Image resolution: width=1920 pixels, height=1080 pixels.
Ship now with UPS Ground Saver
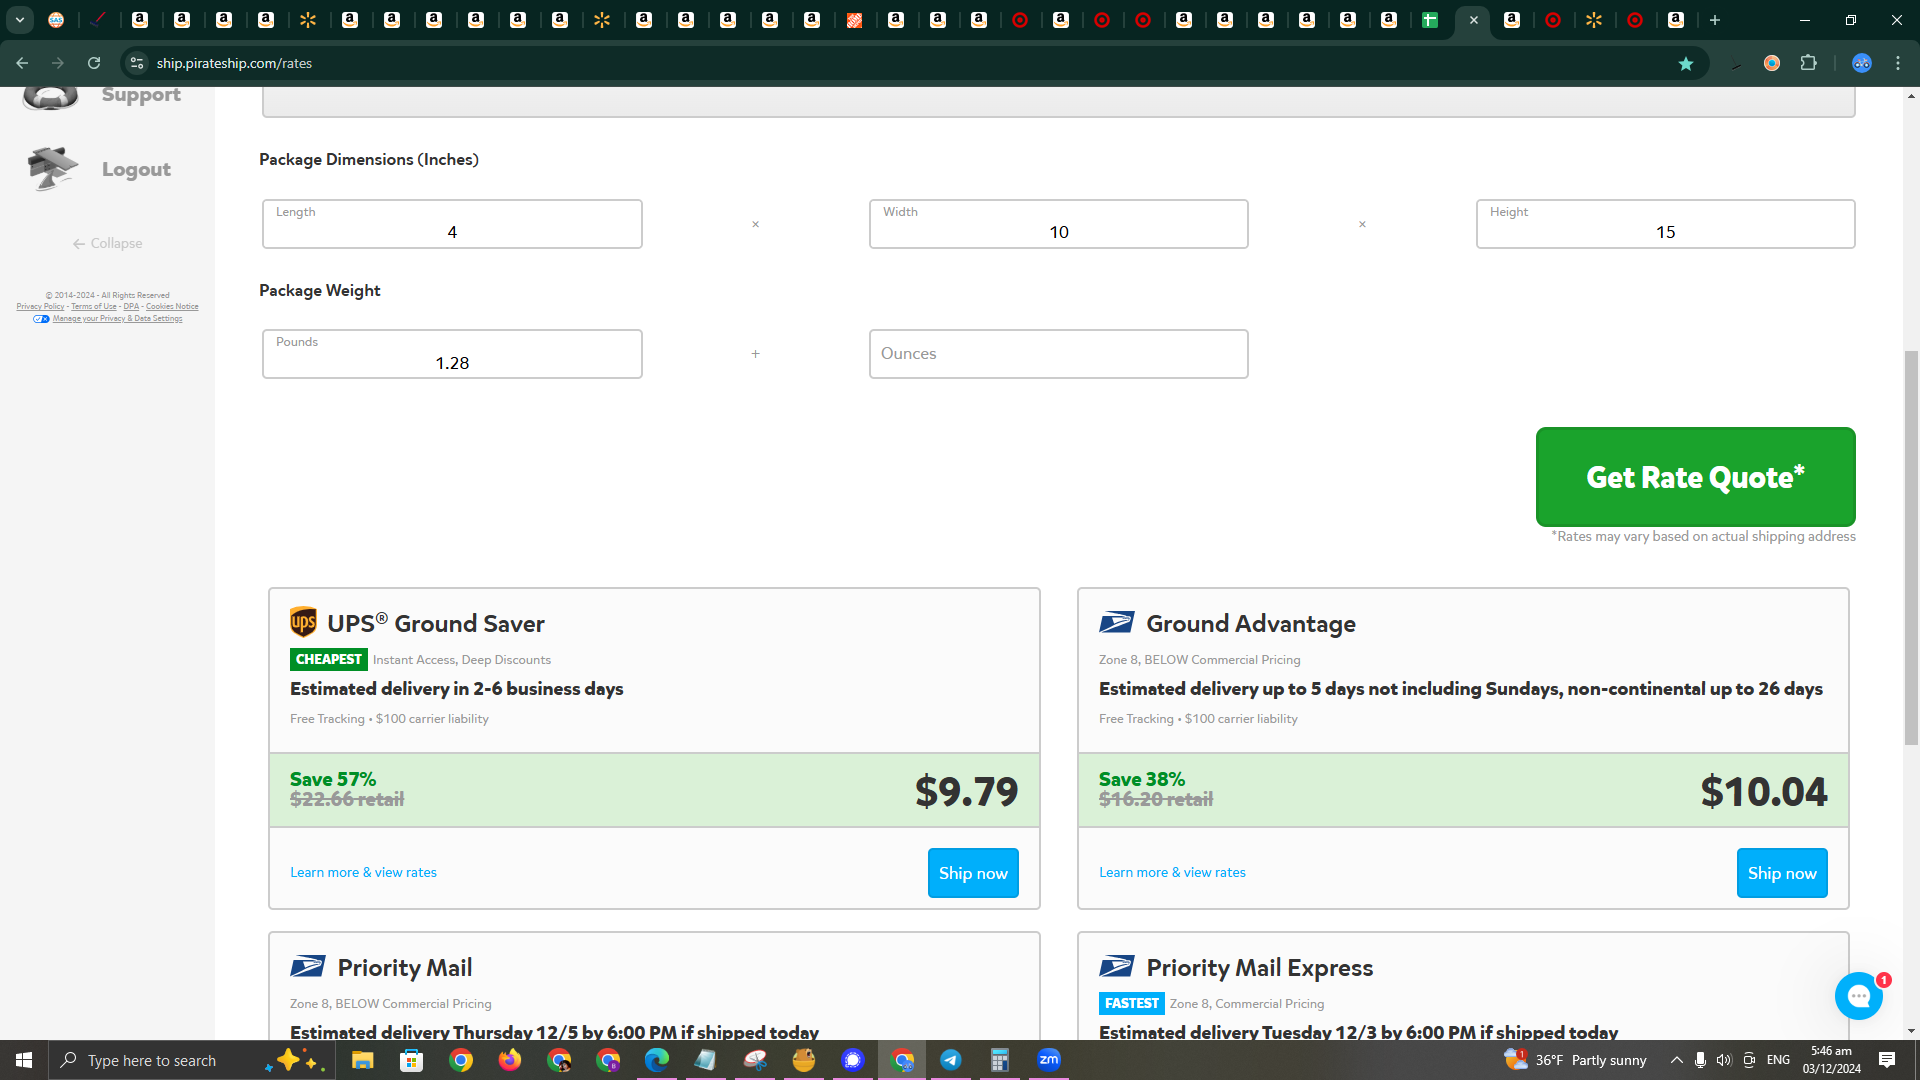pos(973,873)
